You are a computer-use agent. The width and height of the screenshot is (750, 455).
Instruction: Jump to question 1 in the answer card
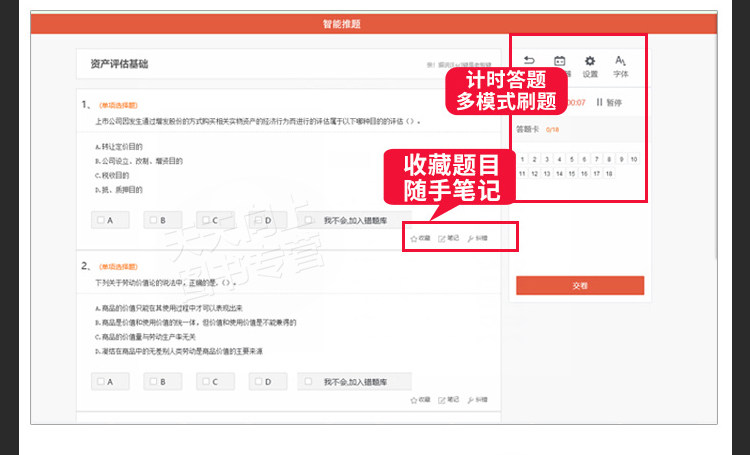[x=522, y=159]
